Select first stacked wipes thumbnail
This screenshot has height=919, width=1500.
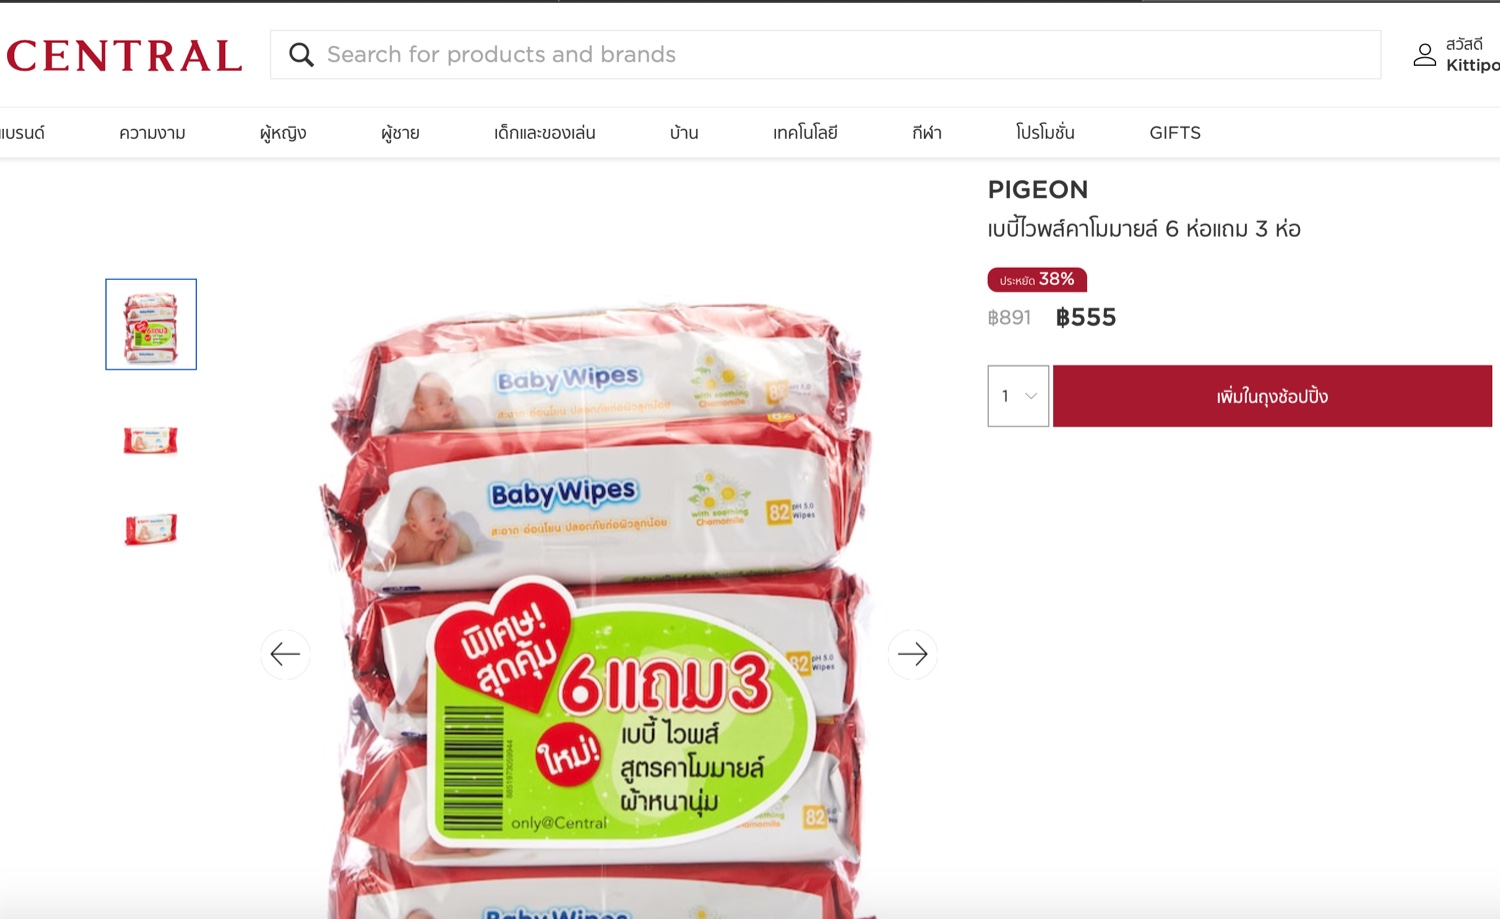click(x=151, y=324)
